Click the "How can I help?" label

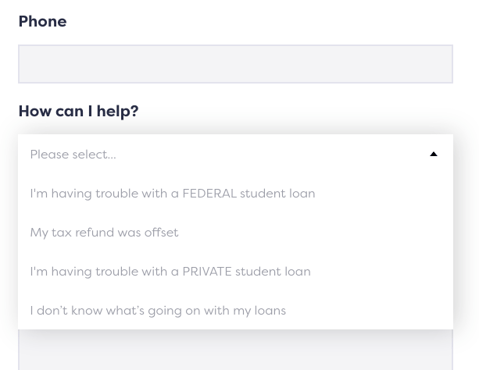pos(78,111)
